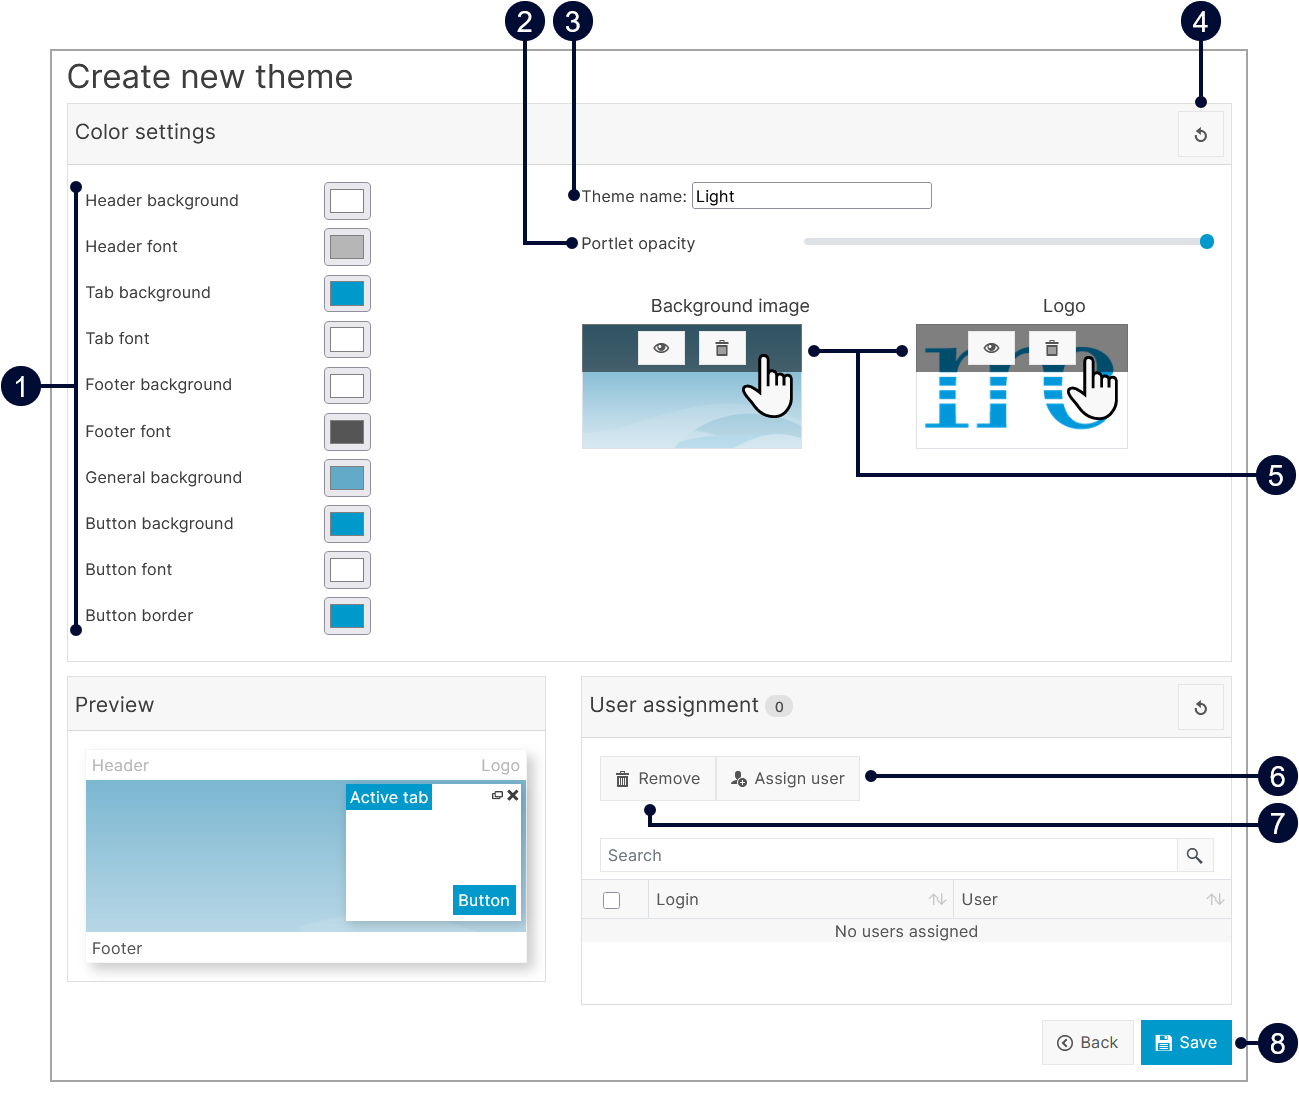Toggle the select-all users checkbox
Viewport: 1299px width, 1095px height.
(612, 900)
